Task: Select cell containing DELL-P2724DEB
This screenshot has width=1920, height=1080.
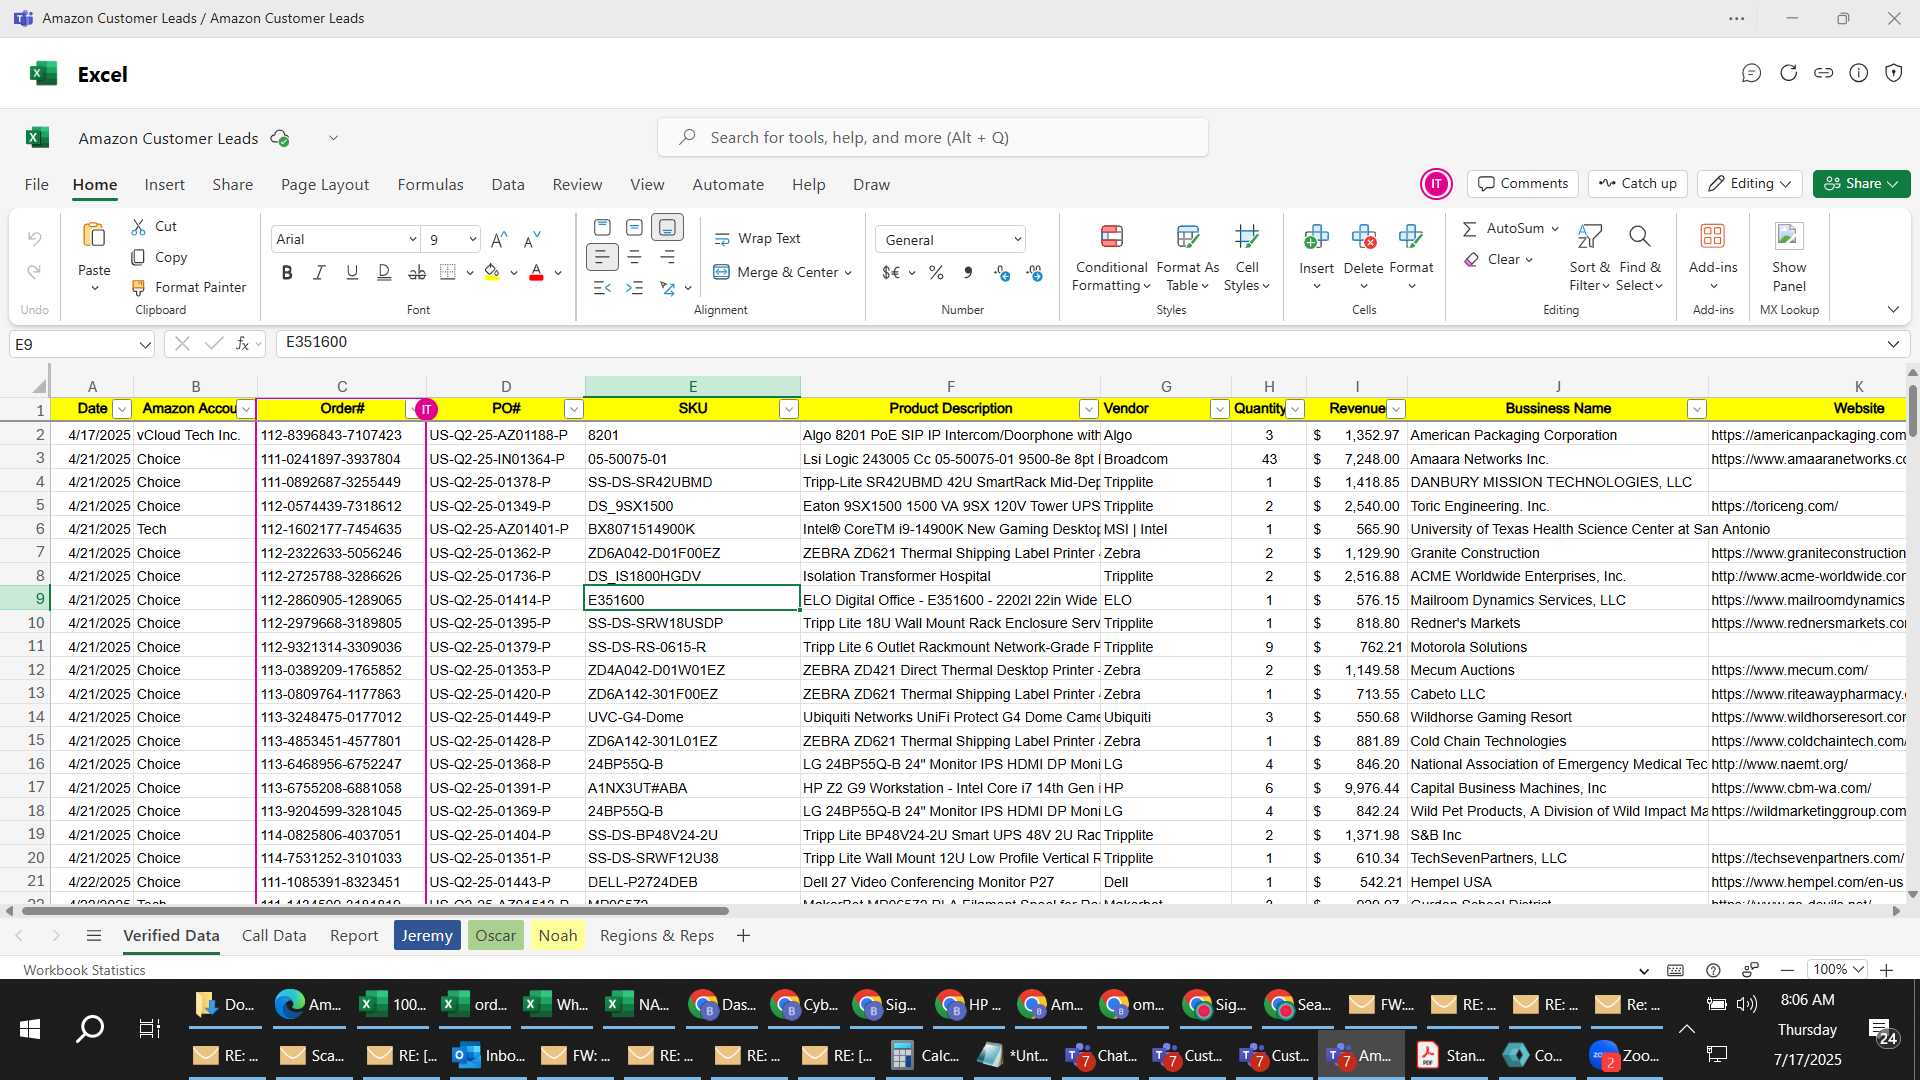Action: pyautogui.click(x=692, y=883)
